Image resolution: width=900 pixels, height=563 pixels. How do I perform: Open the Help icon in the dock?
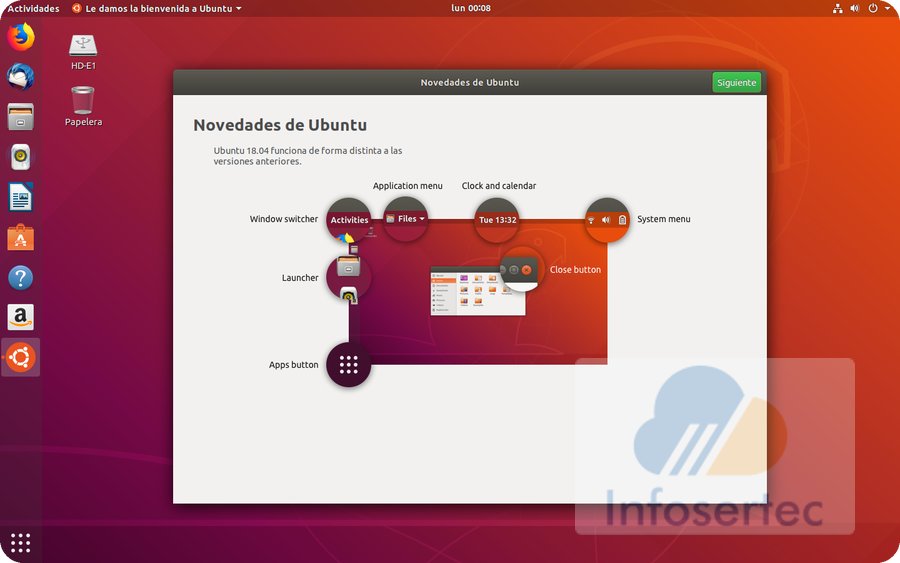point(20,277)
